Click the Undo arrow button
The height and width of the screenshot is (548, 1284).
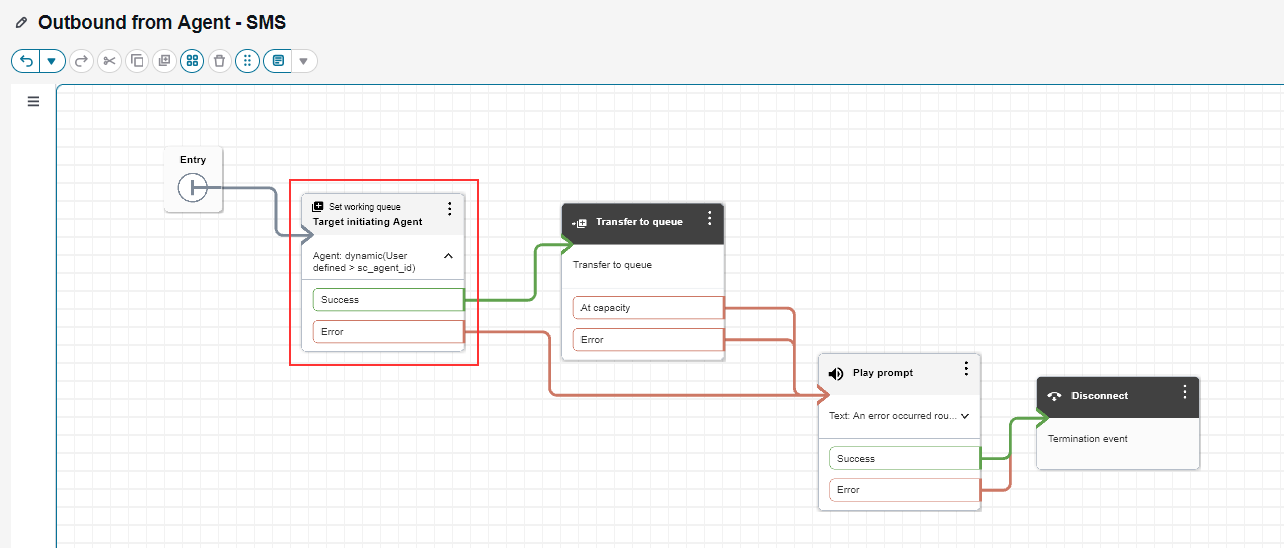(x=27, y=61)
